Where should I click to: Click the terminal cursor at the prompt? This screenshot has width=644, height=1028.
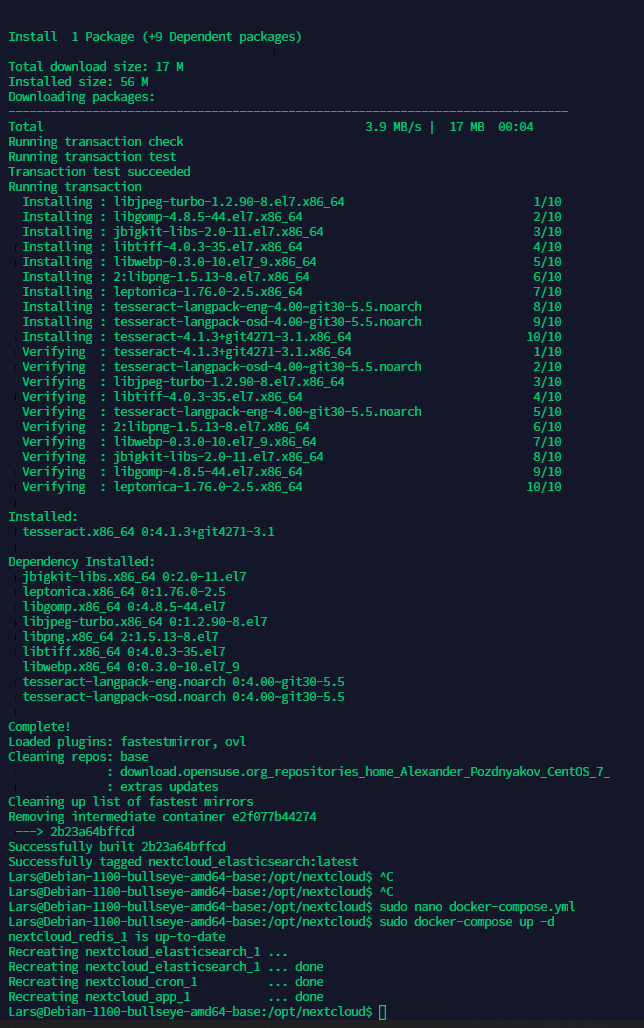(x=382, y=1012)
